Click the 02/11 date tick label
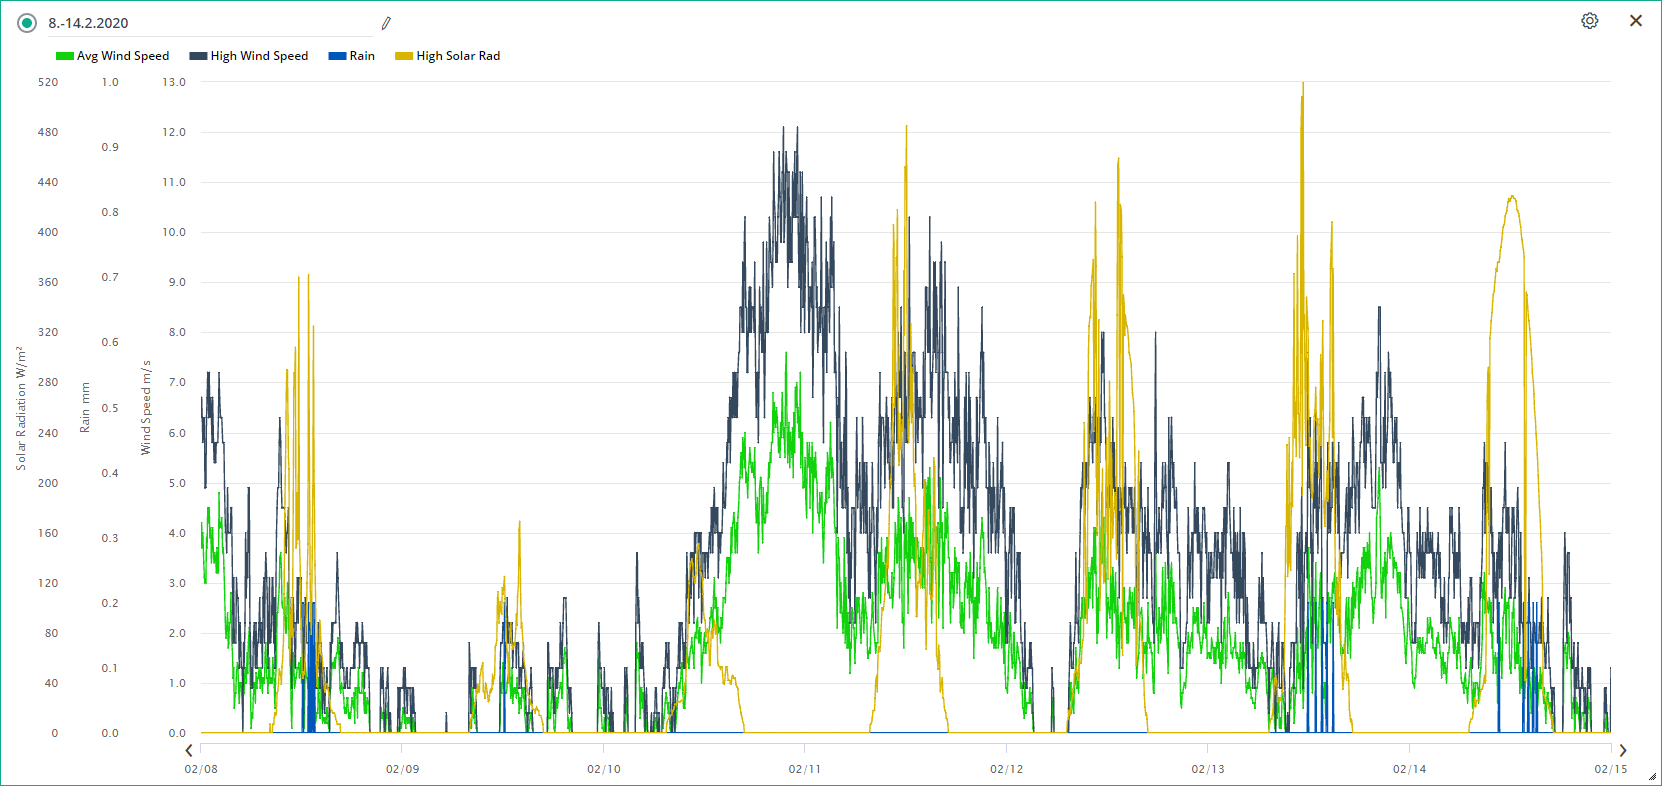The image size is (1662, 786). (x=805, y=769)
